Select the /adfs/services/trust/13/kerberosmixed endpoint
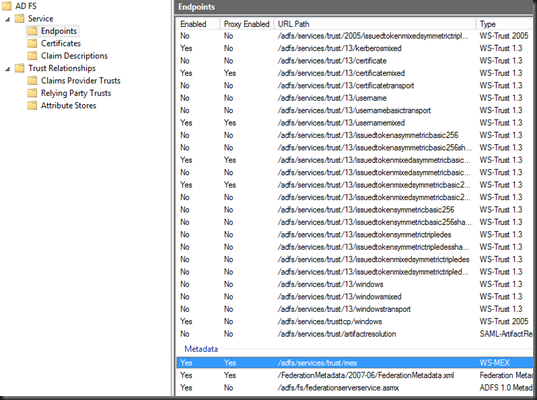Screen dimensions: 537x400 [355, 48]
